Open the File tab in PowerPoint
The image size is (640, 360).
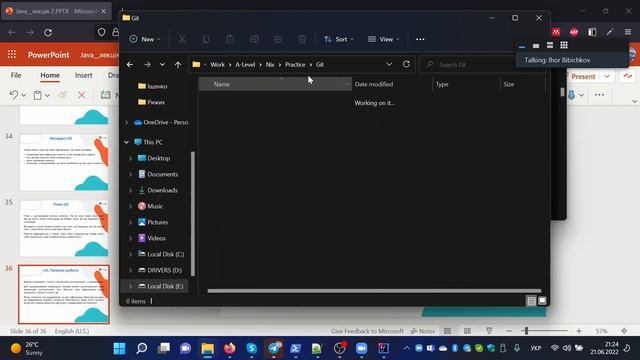(x=16, y=75)
